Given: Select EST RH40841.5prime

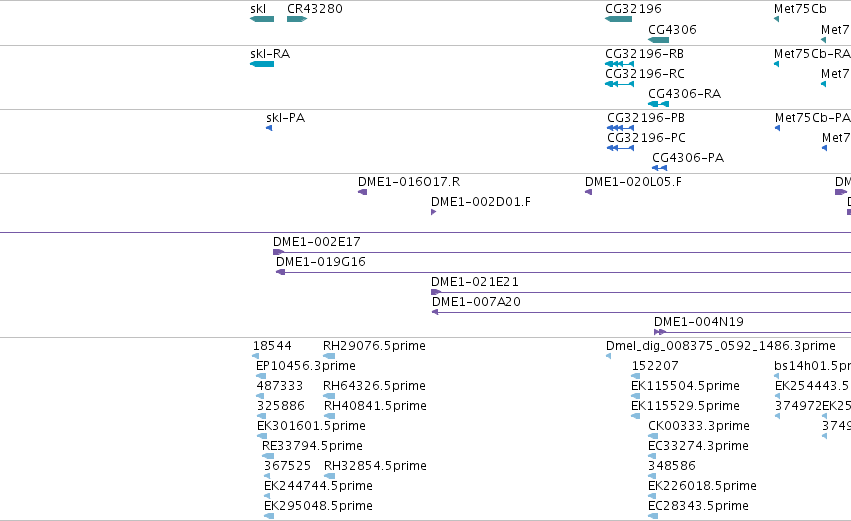Looking at the screenshot, I should (329, 417).
